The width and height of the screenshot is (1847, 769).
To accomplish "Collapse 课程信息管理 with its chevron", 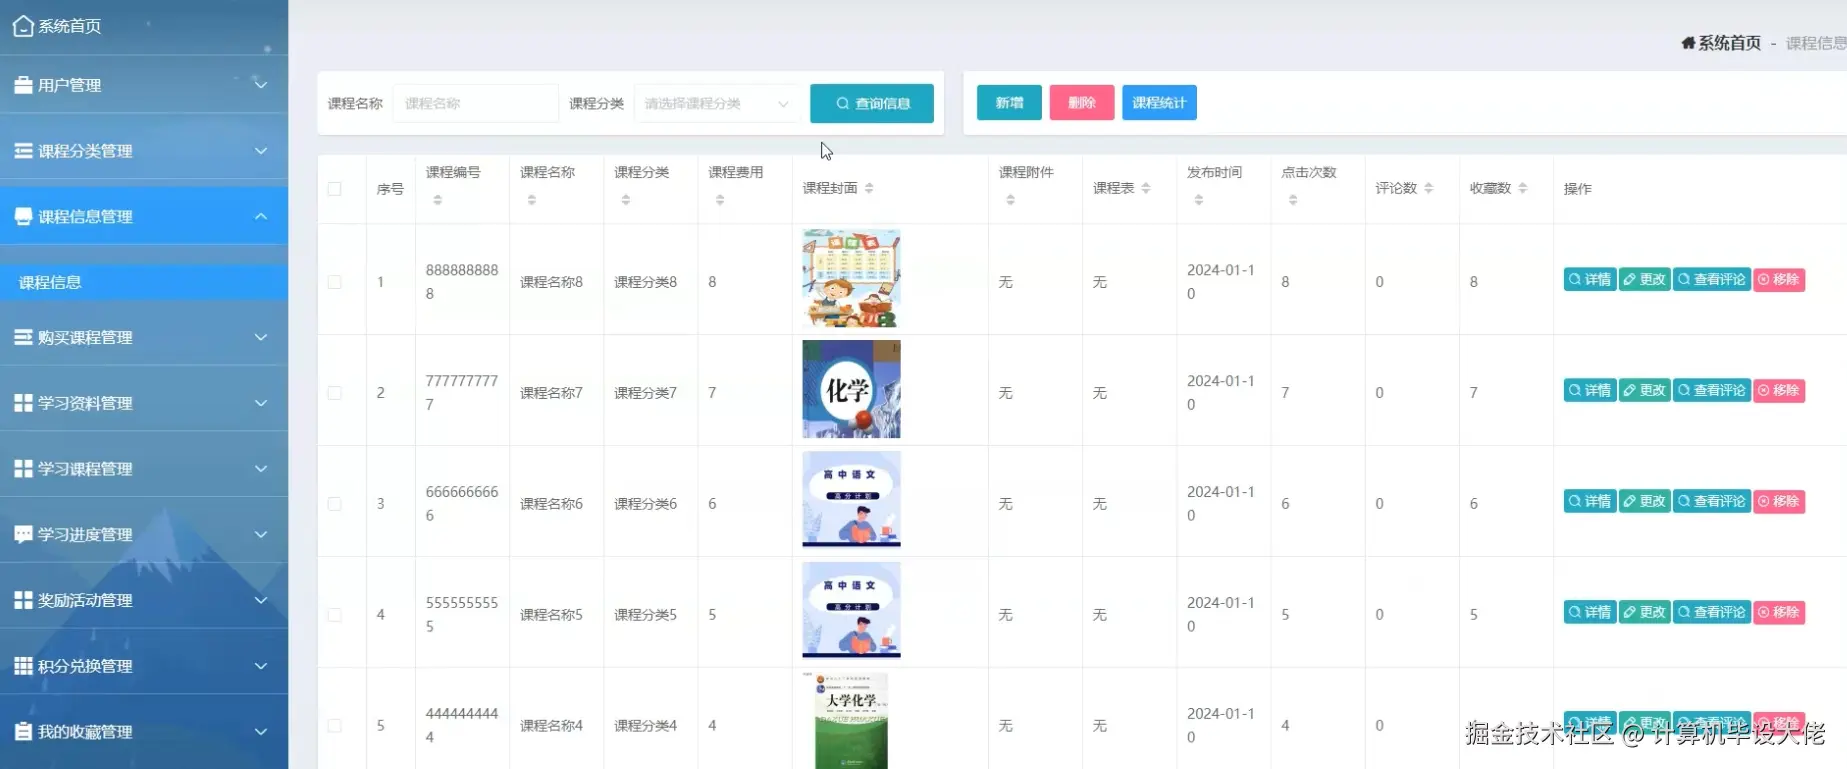I will pyautogui.click(x=261, y=216).
